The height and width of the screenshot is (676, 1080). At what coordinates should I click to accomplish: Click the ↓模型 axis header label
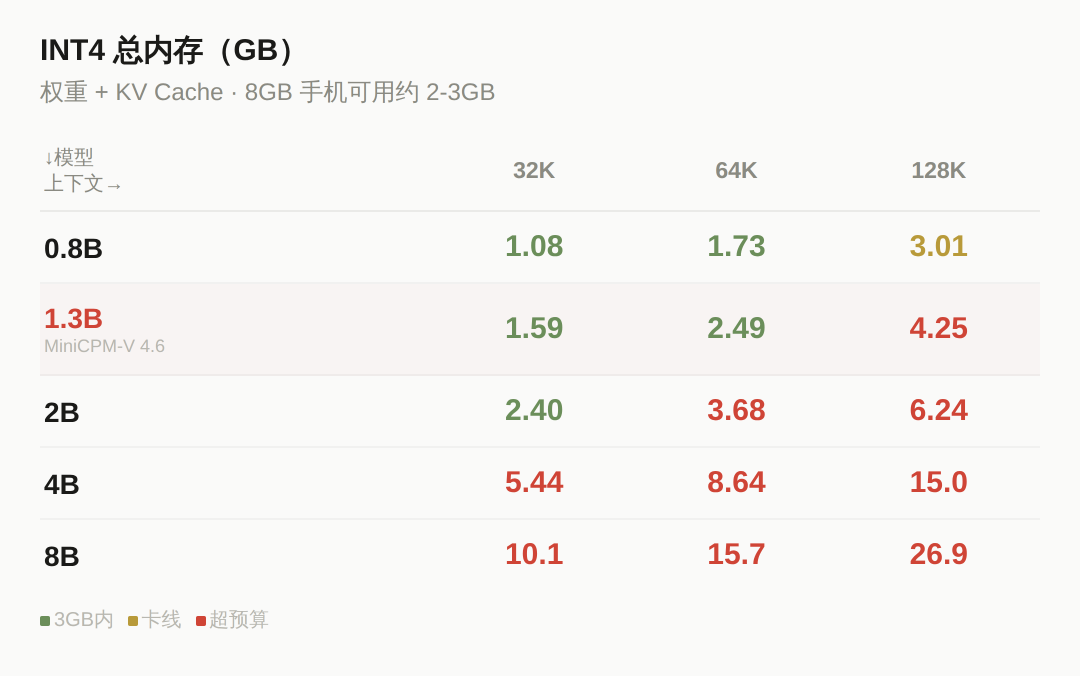click(x=69, y=158)
